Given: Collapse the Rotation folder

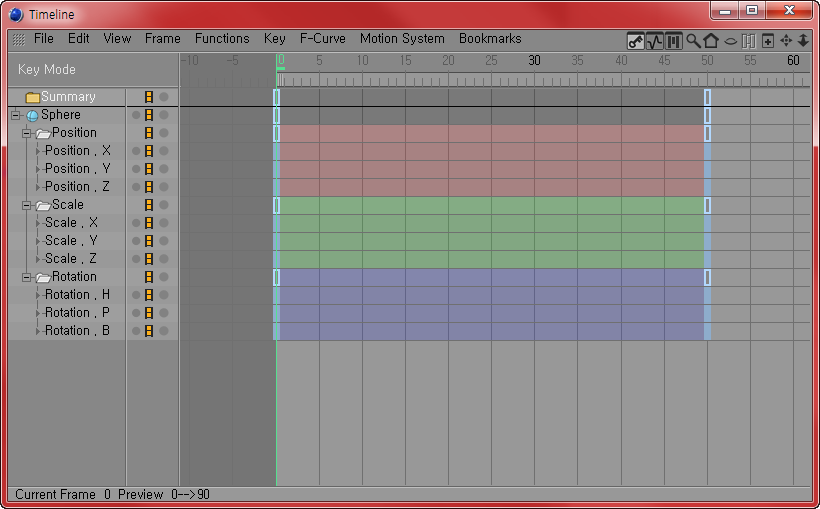Looking at the screenshot, I should point(26,277).
